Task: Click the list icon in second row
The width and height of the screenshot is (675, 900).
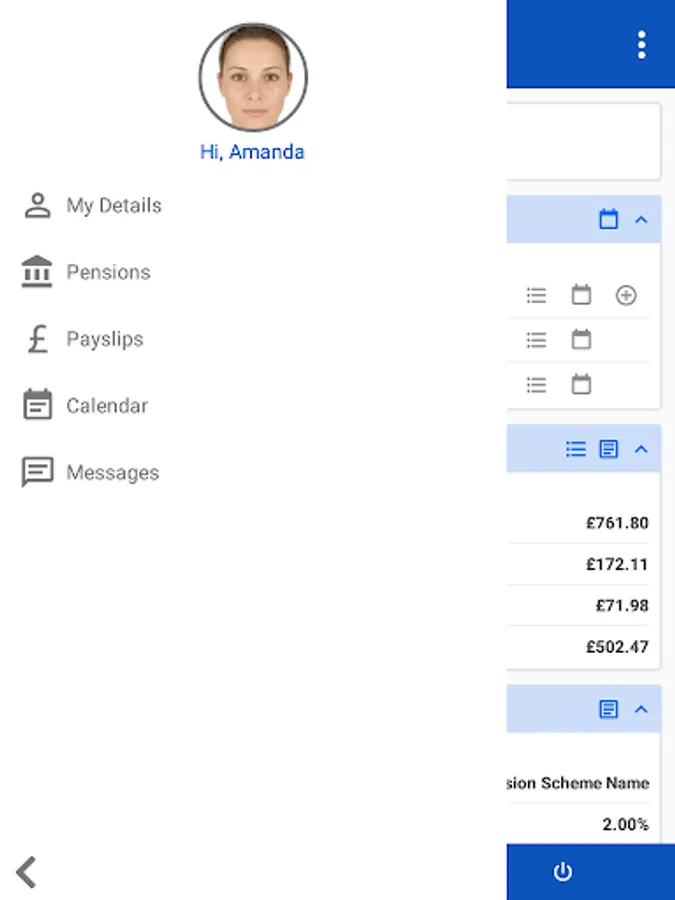Action: click(537, 340)
